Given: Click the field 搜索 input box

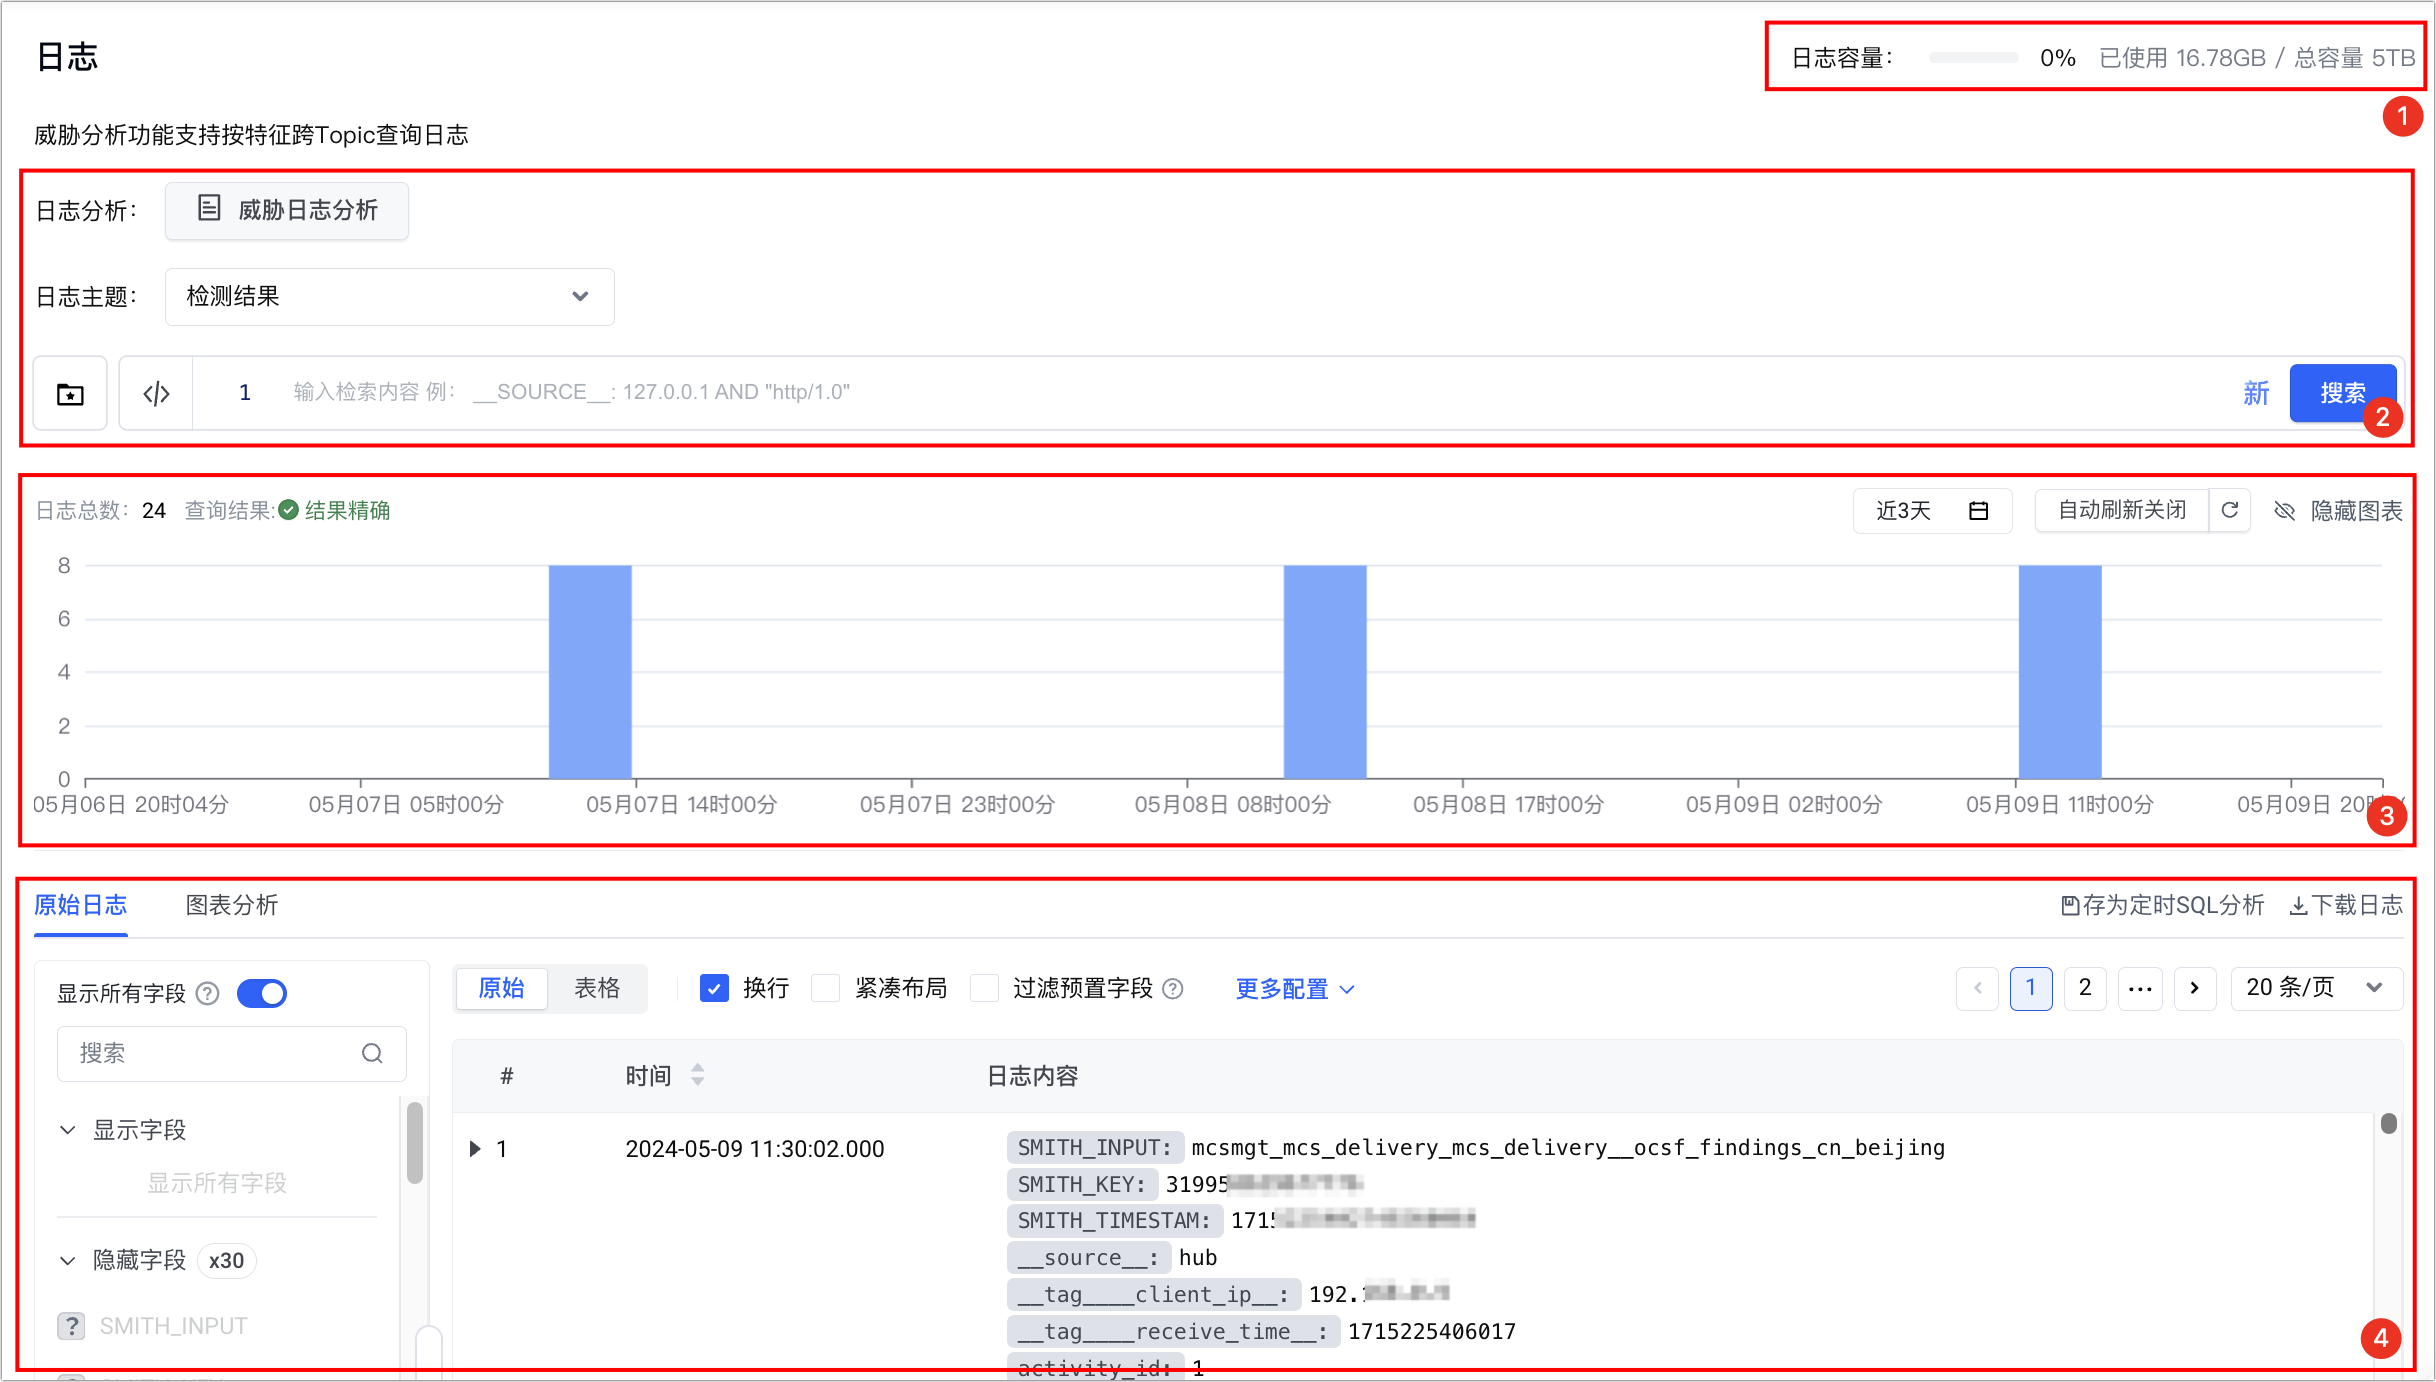Looking at the screenshot, I should [232, 1053].
